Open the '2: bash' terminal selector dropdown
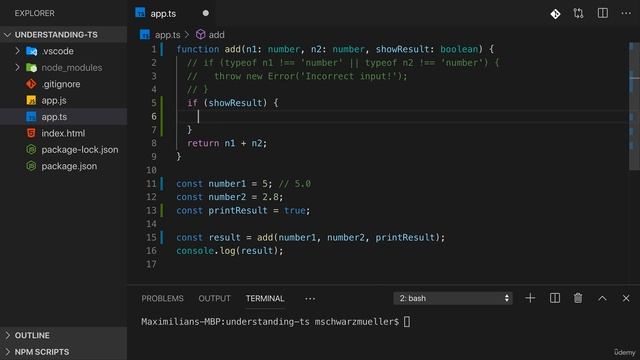This screenshot has width=640, height=360. (x=453, y=298)
